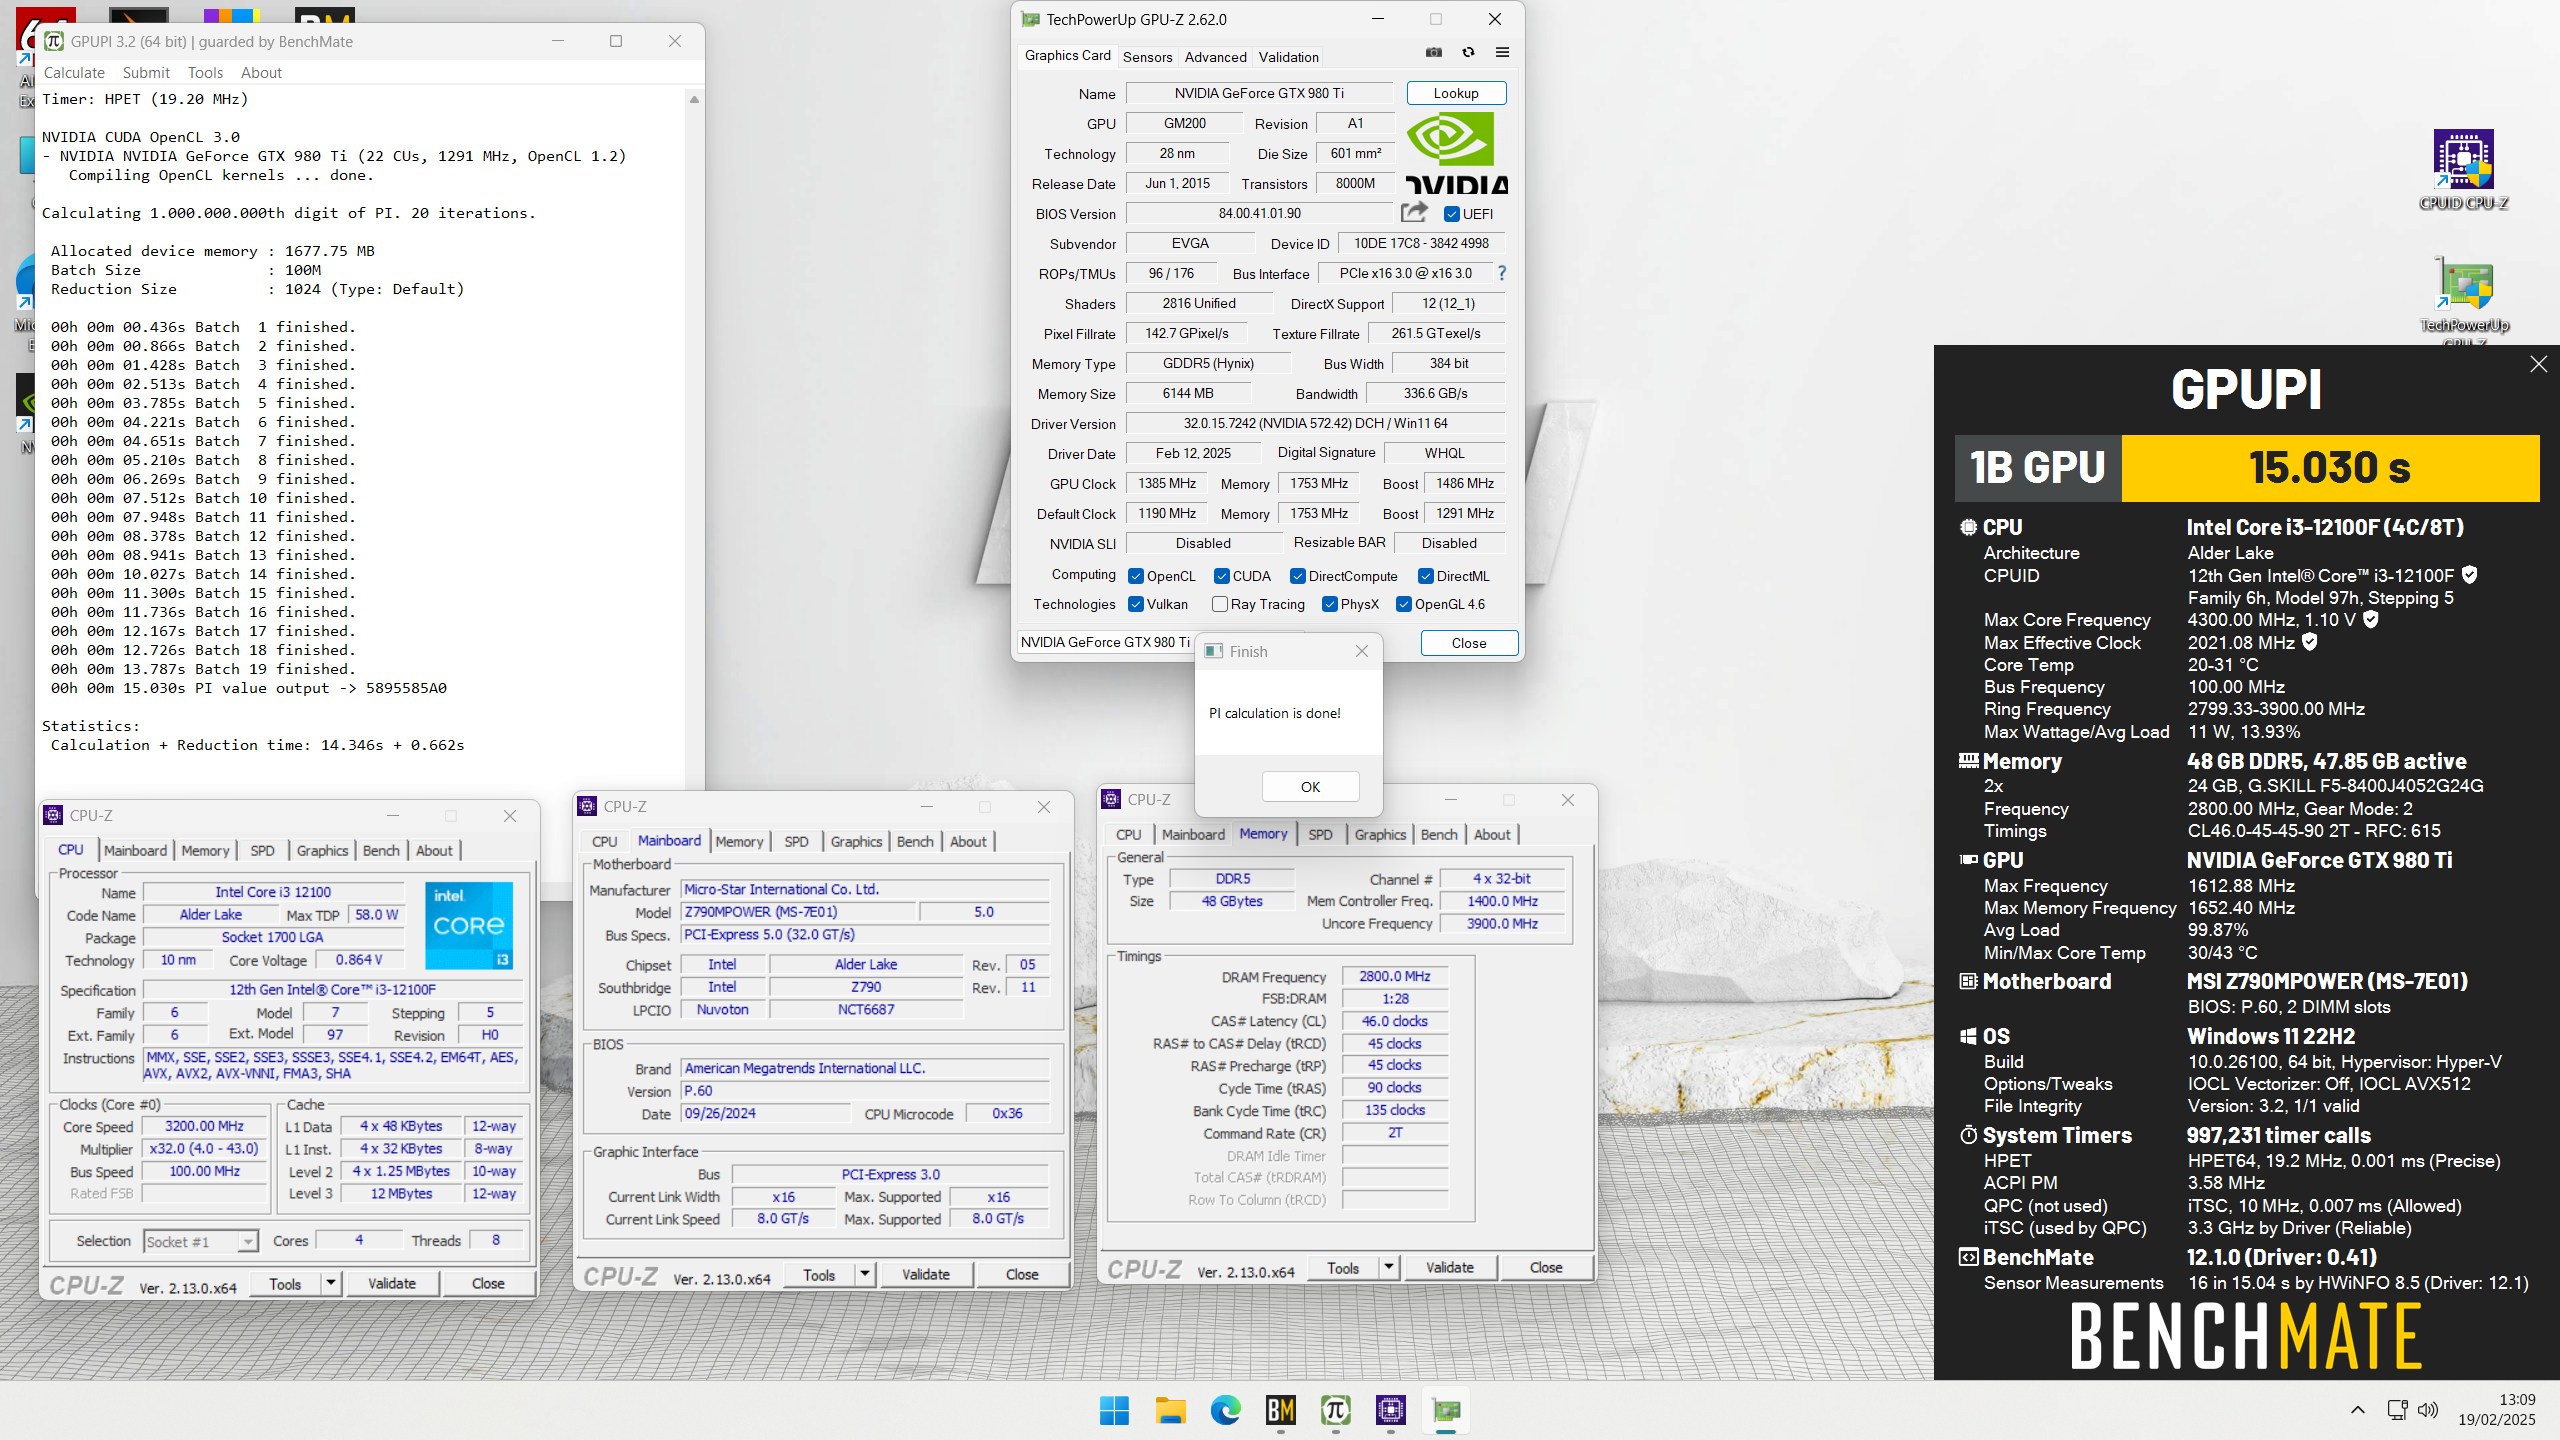2560x1440 pixels.
Task: Click the NVIDIA logo in GPU-Z
Action: tap(1456, 153)
